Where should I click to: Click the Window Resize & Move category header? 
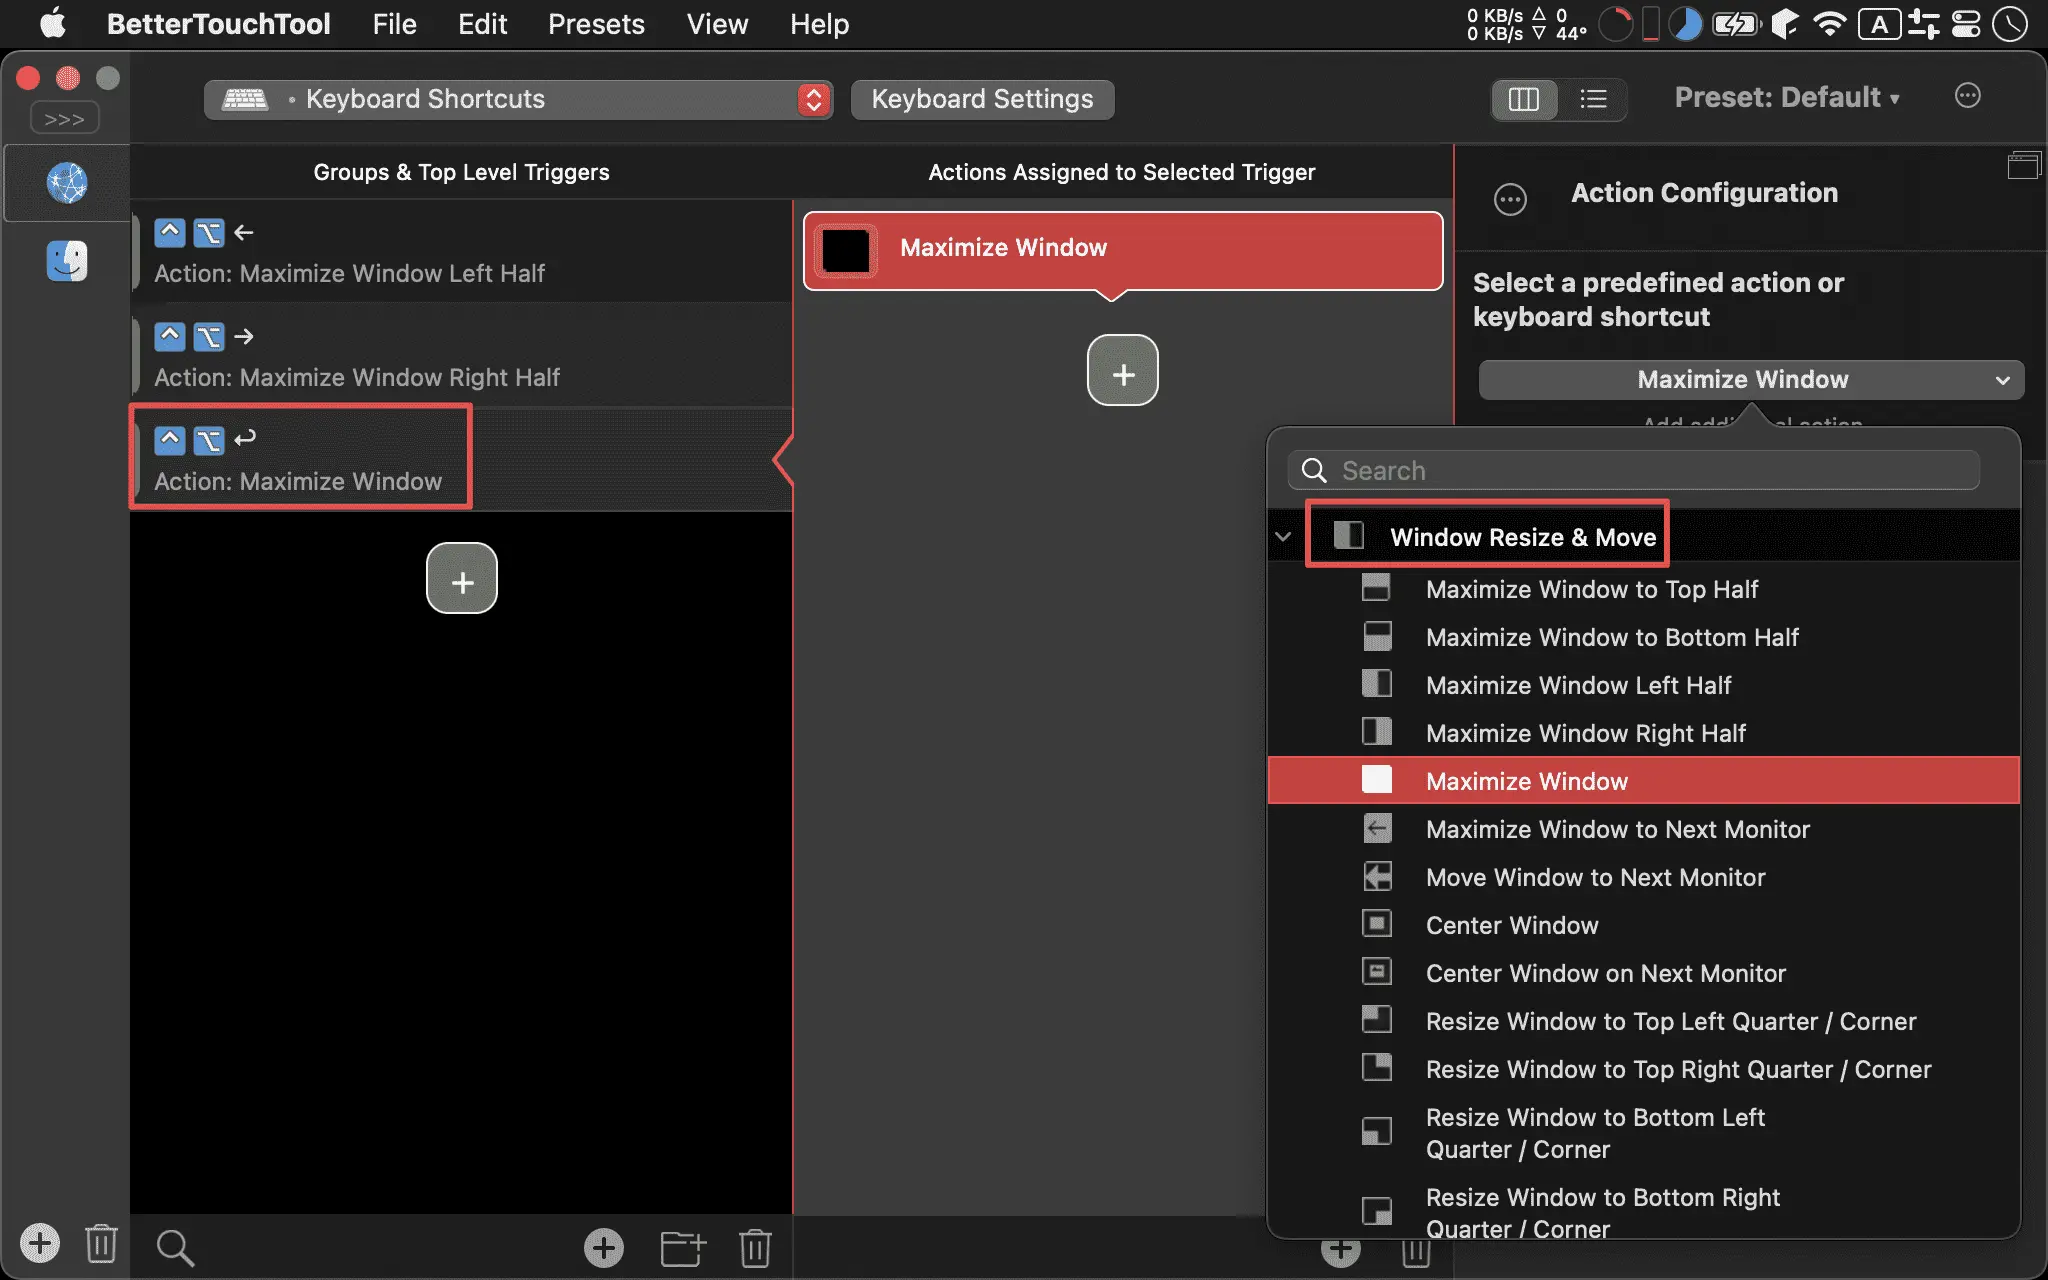pos(1644,537)
